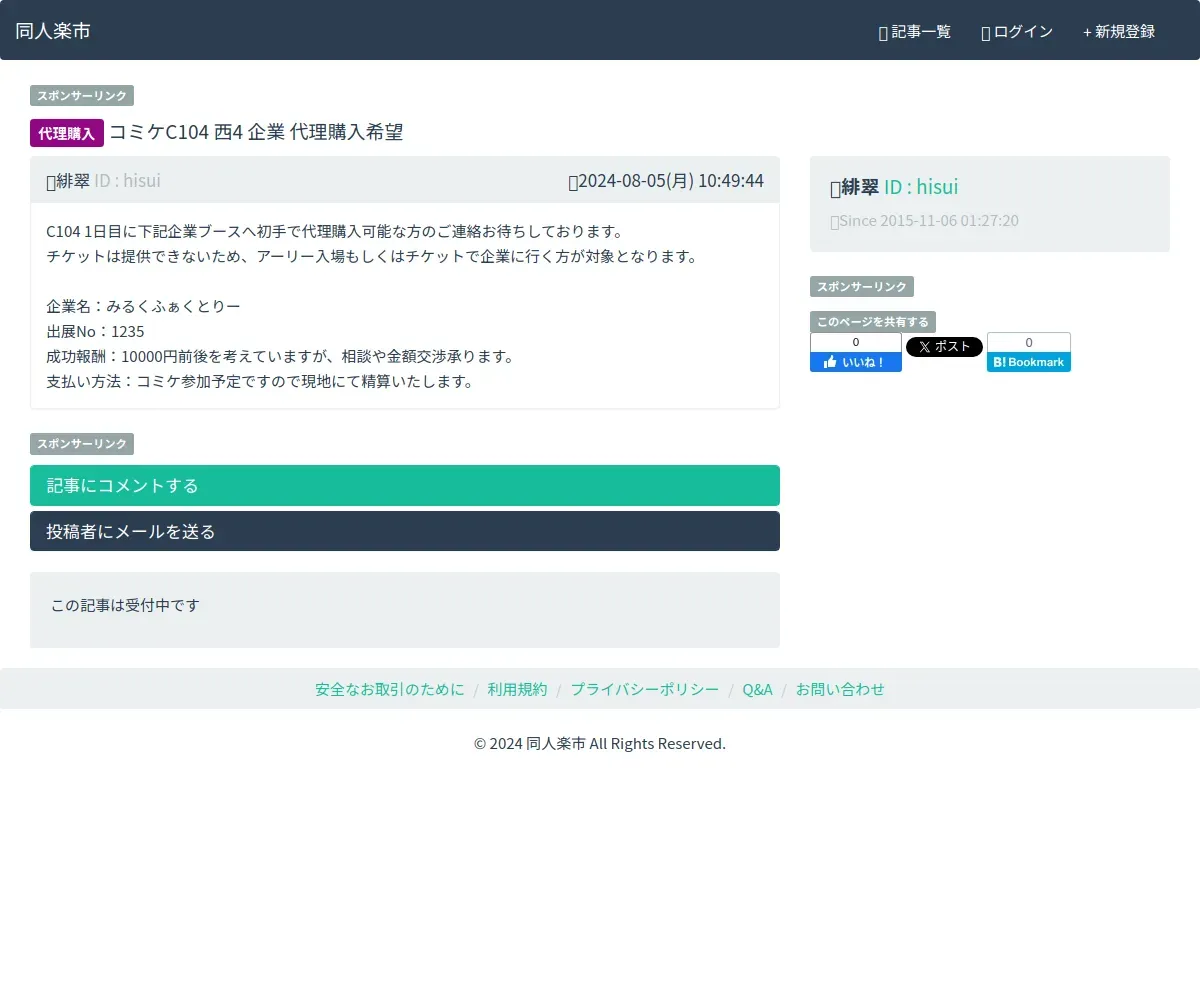Open the 安全なお取引のために footer link
The image size is (1200, 1000).
pyautogui.click(x=390, y=689)
